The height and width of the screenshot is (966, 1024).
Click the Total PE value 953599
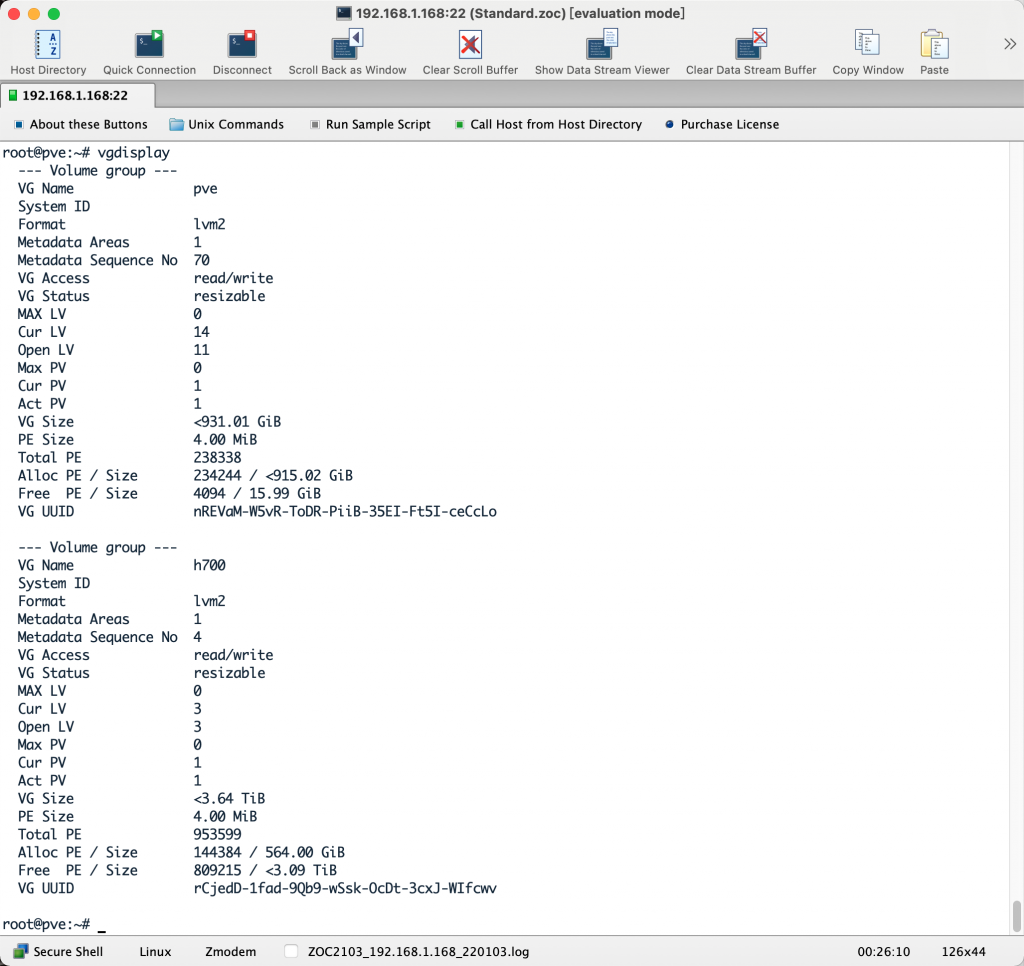point(217,834)
